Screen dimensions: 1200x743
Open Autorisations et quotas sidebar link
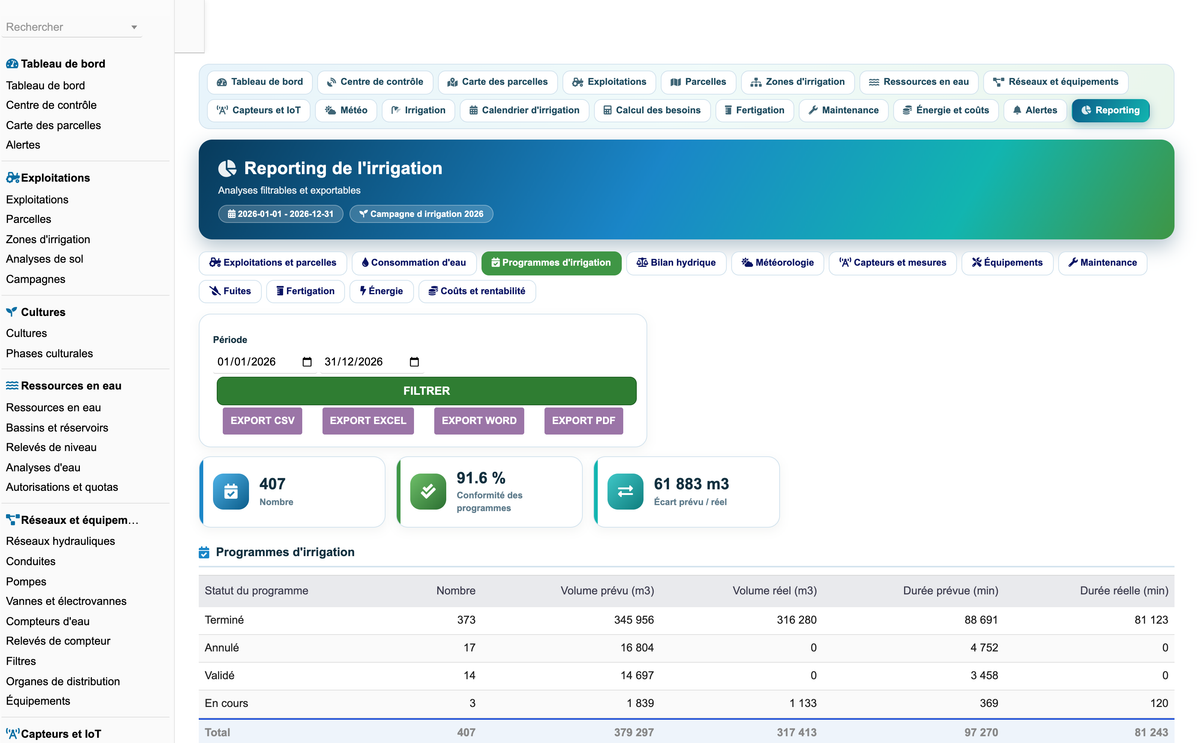pos(62,487)
